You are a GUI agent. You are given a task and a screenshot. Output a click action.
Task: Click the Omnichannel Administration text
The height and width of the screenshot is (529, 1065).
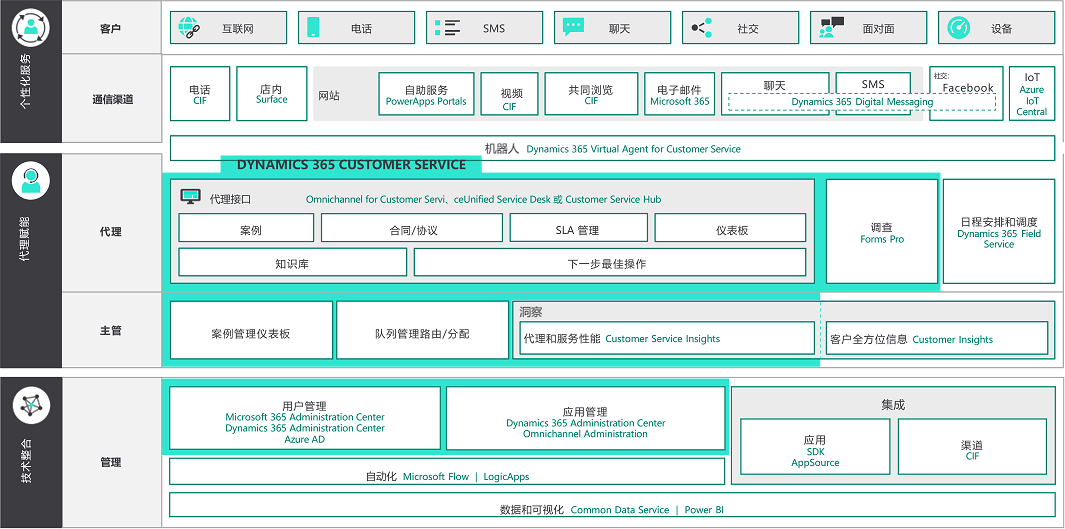585,434
